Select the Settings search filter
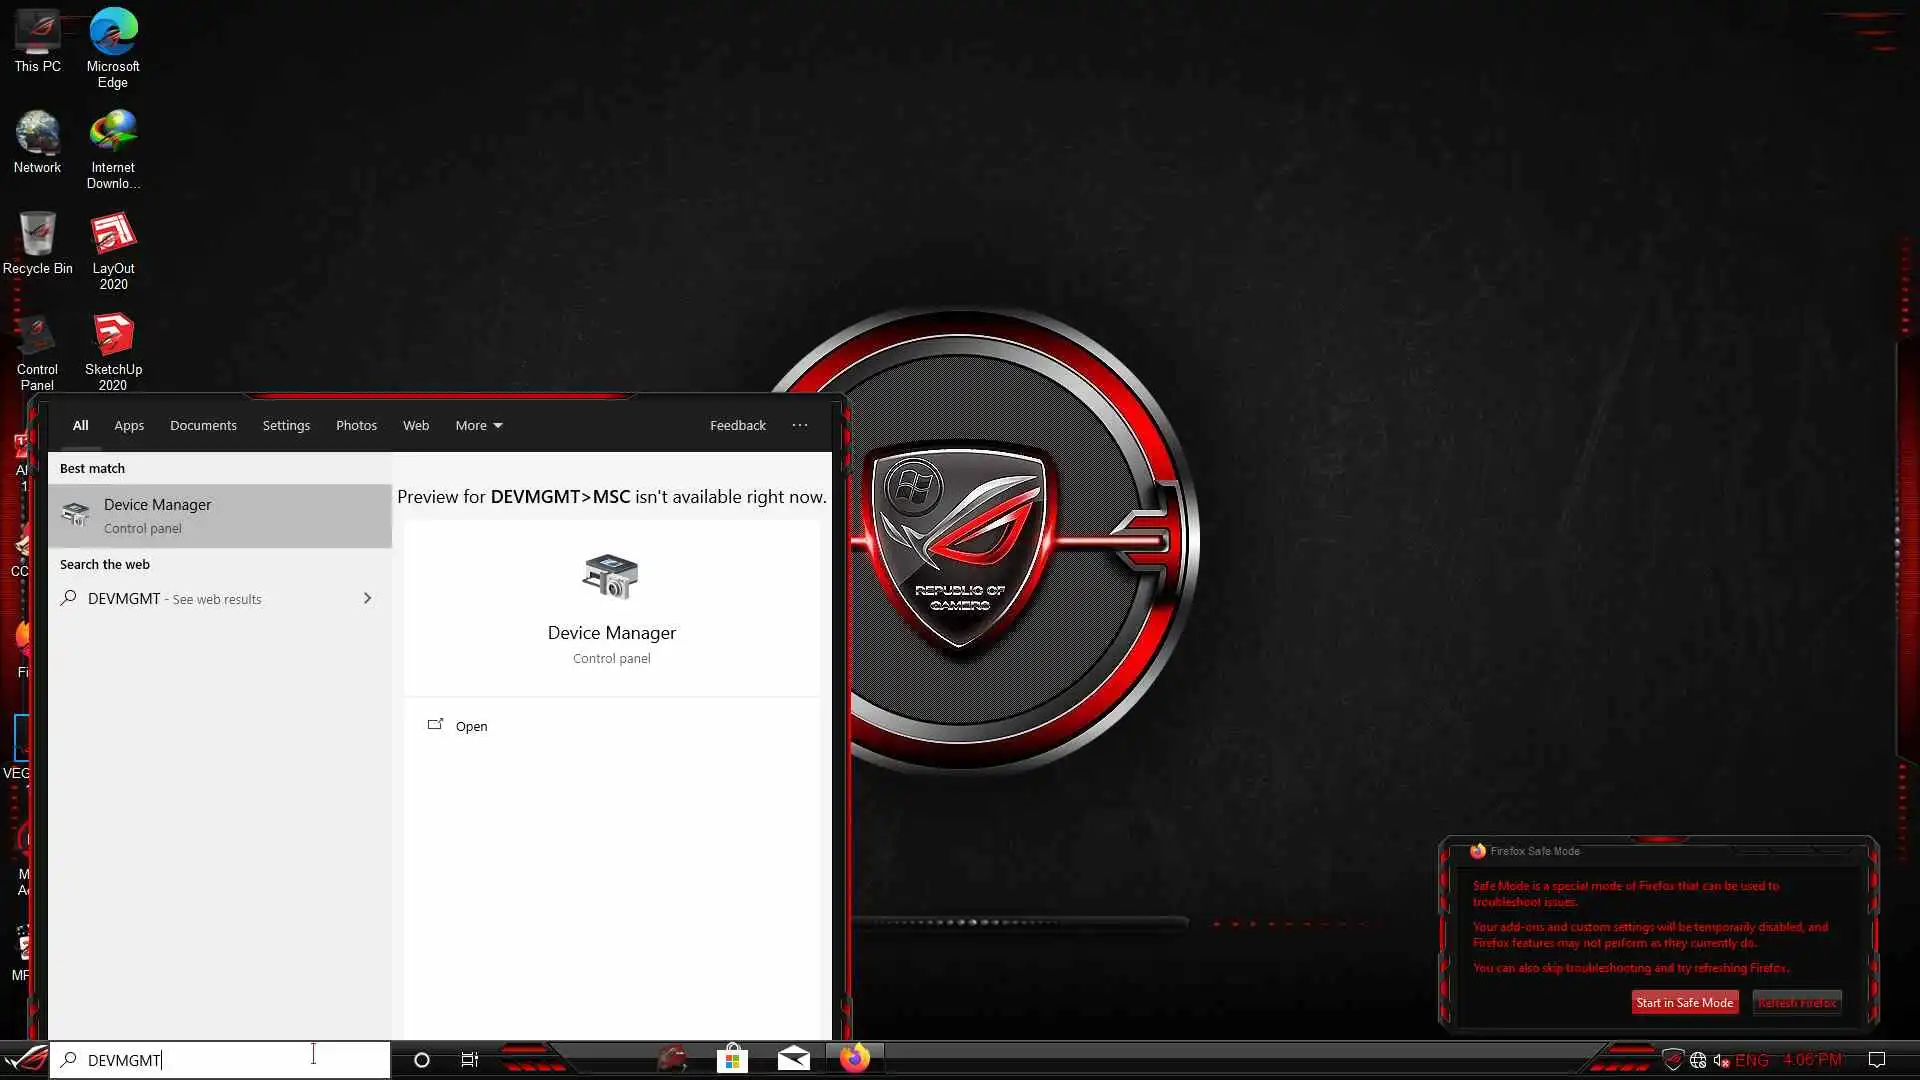The image size is (1920, 1080). [x=286, y=425]
